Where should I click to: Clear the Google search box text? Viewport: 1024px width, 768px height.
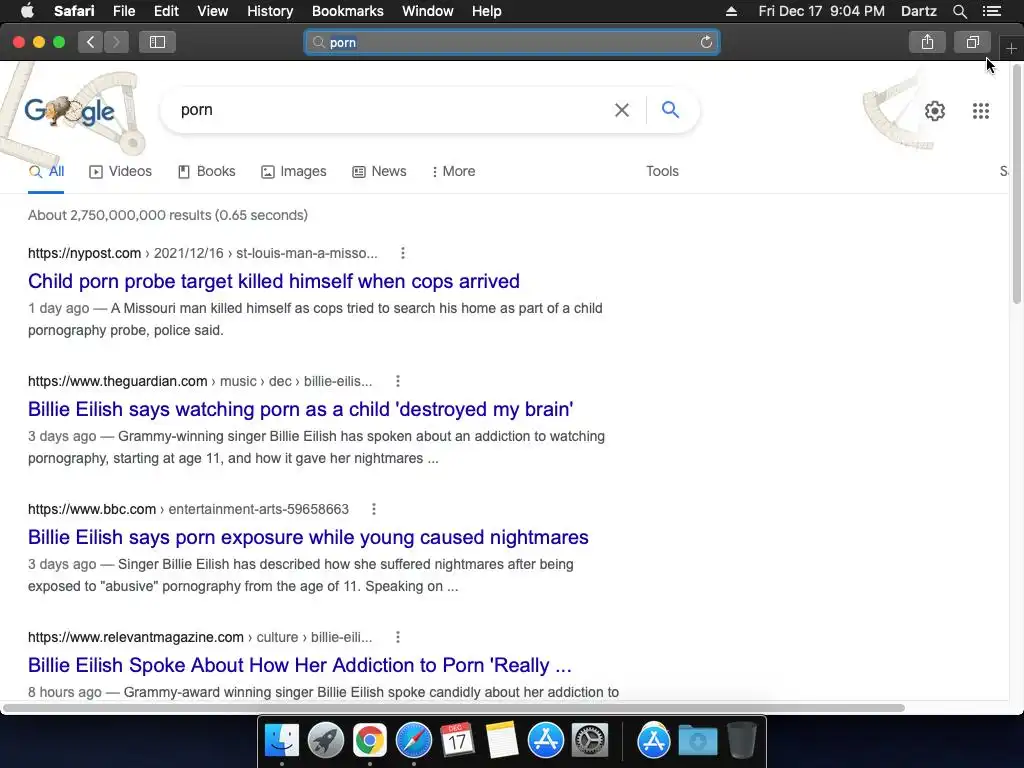point(622,110)
